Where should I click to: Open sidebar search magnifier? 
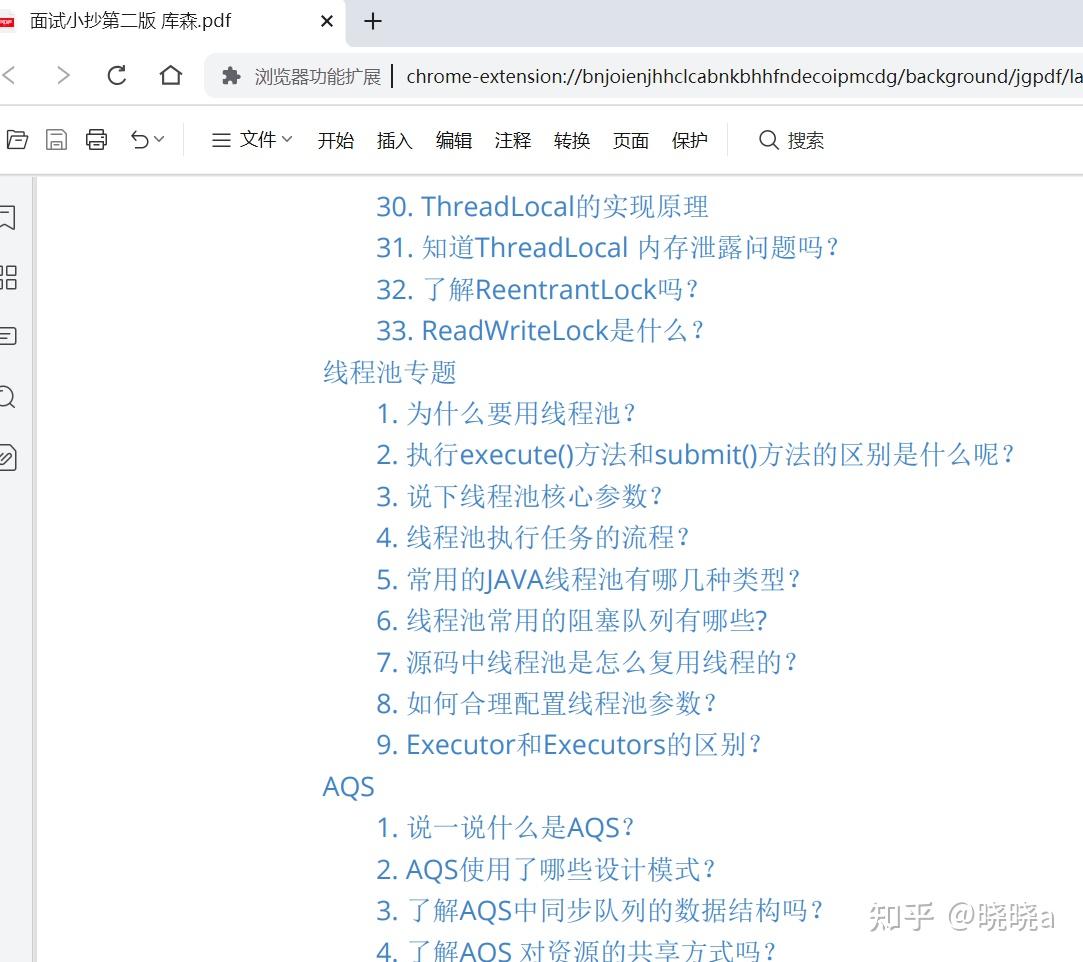tap(8, 397)
